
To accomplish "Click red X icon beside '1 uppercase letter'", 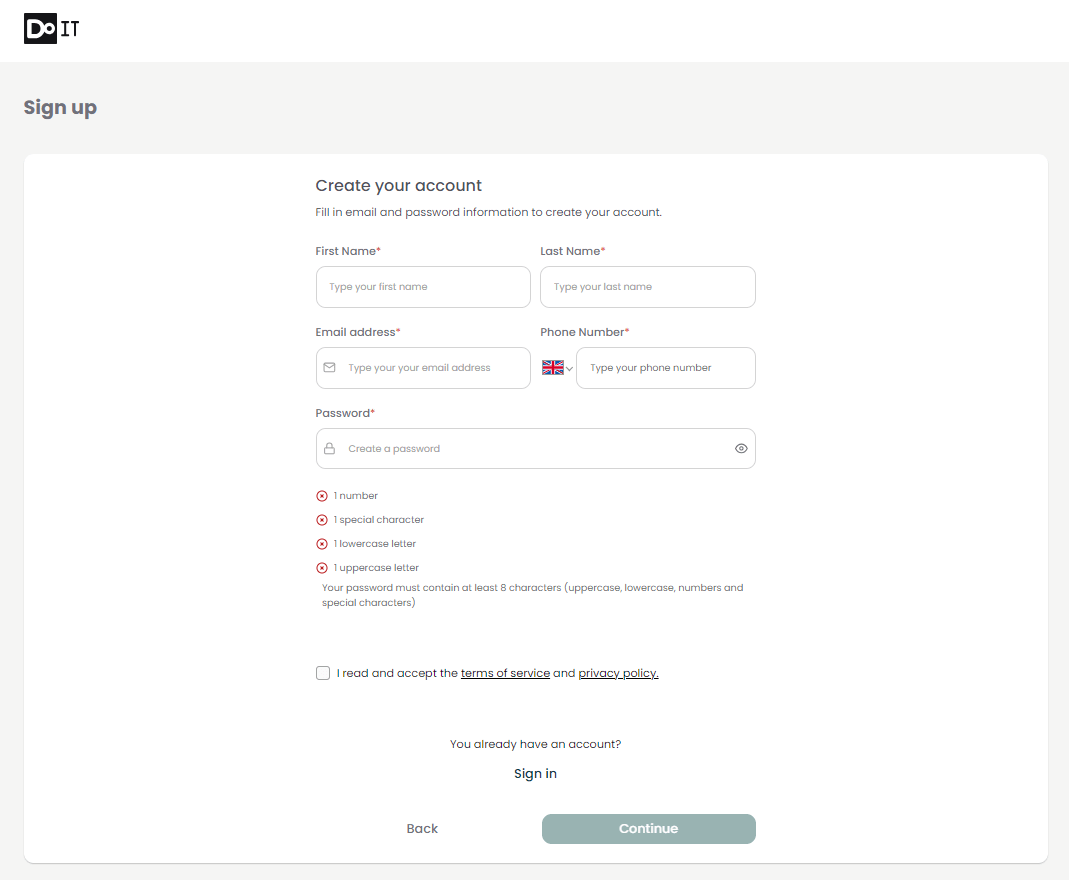I will click(x=322, y=568).
